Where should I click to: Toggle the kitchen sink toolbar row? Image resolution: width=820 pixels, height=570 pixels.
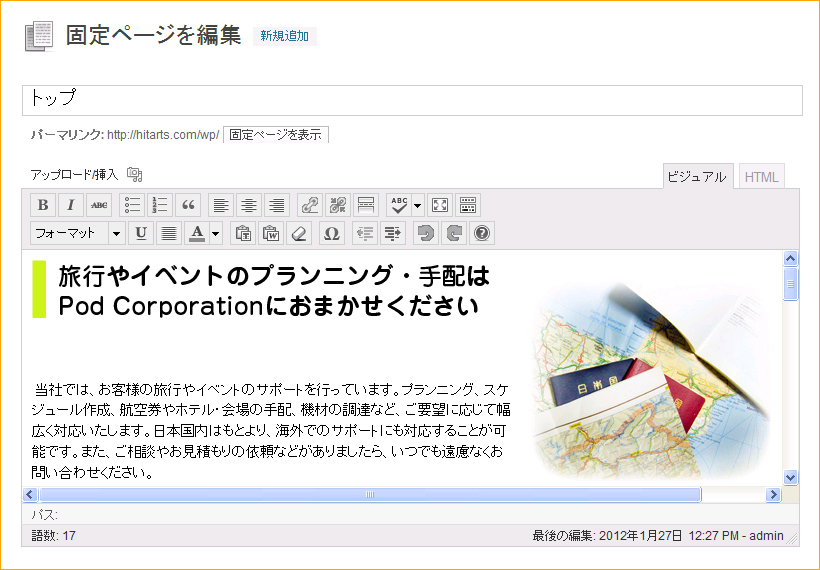point(468,205)
